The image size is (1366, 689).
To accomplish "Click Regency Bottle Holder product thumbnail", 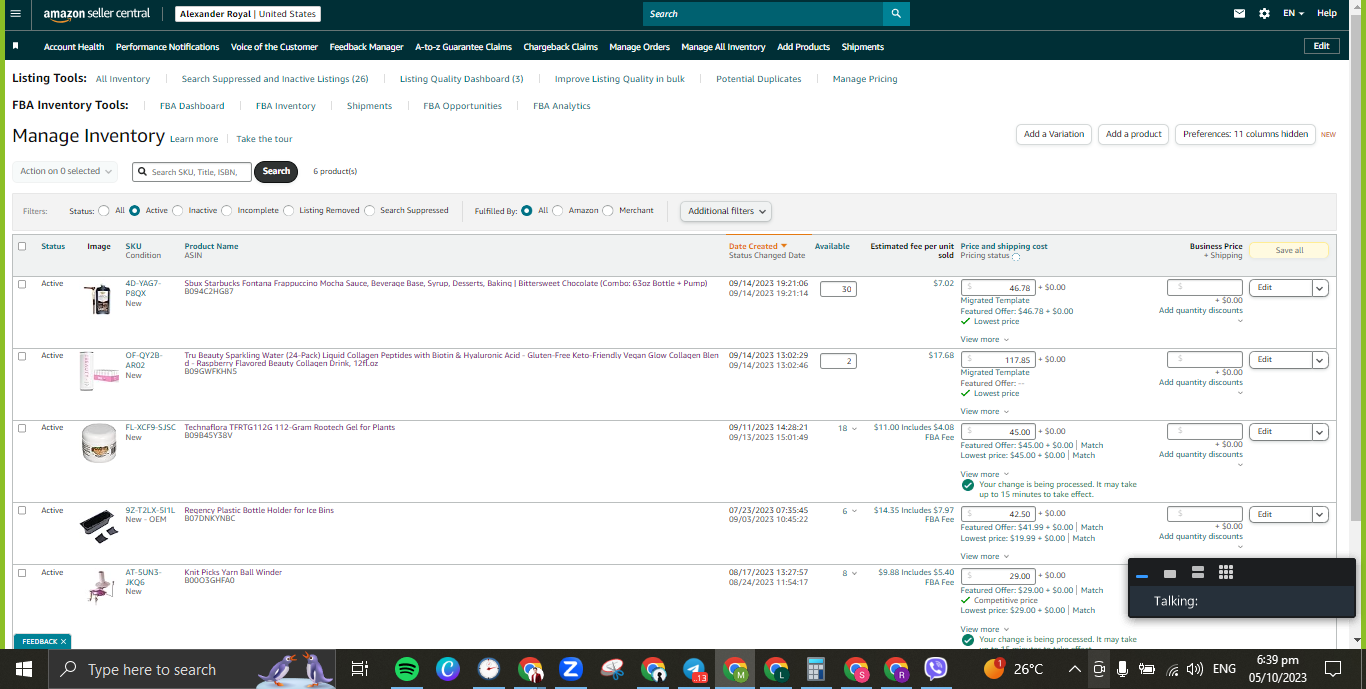I will (x=98, y=525).
